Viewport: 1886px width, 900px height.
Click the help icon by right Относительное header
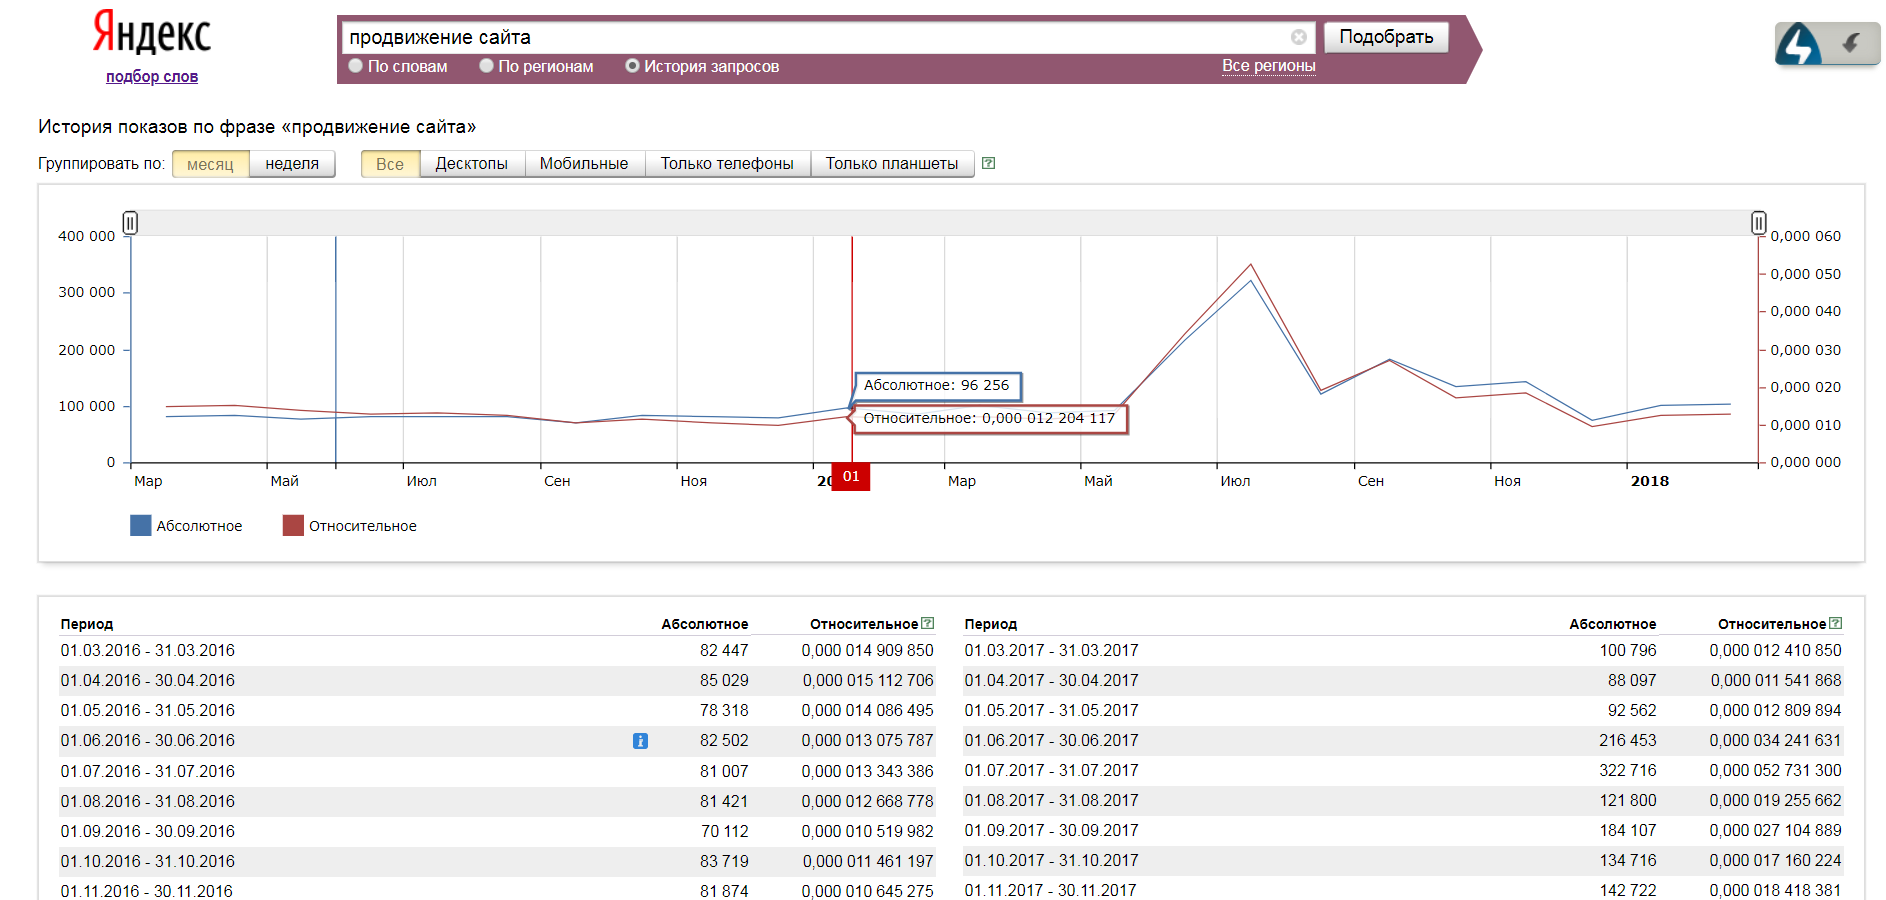coord(1835,623)
